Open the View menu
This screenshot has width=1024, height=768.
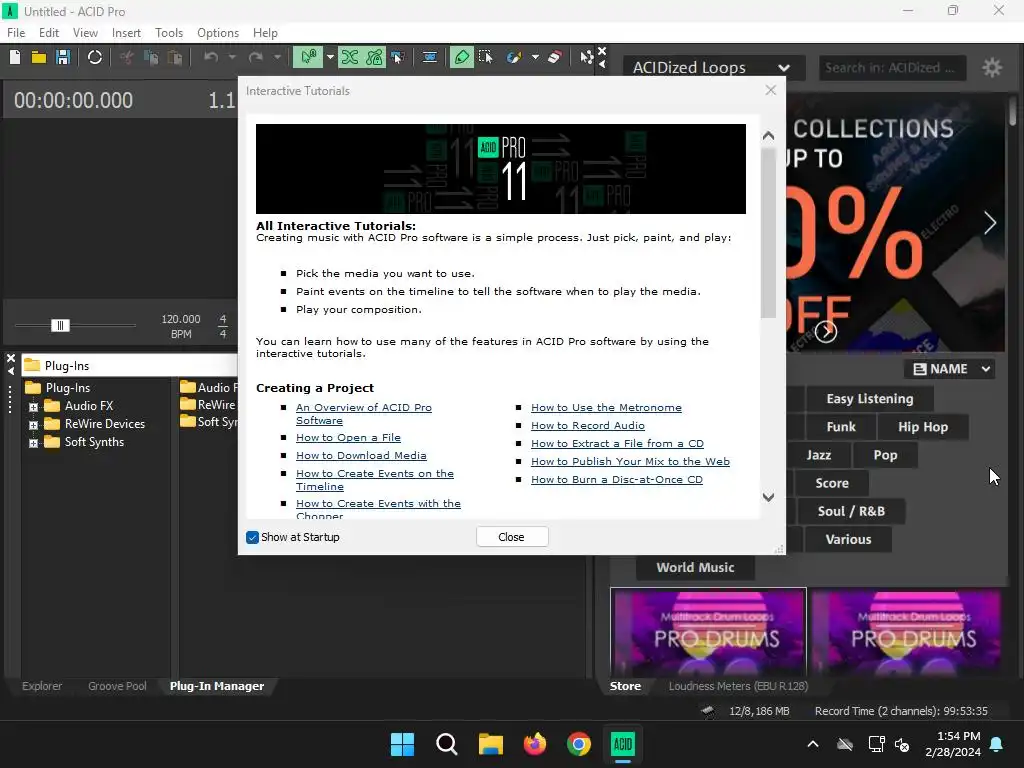[x=85, y=33]
